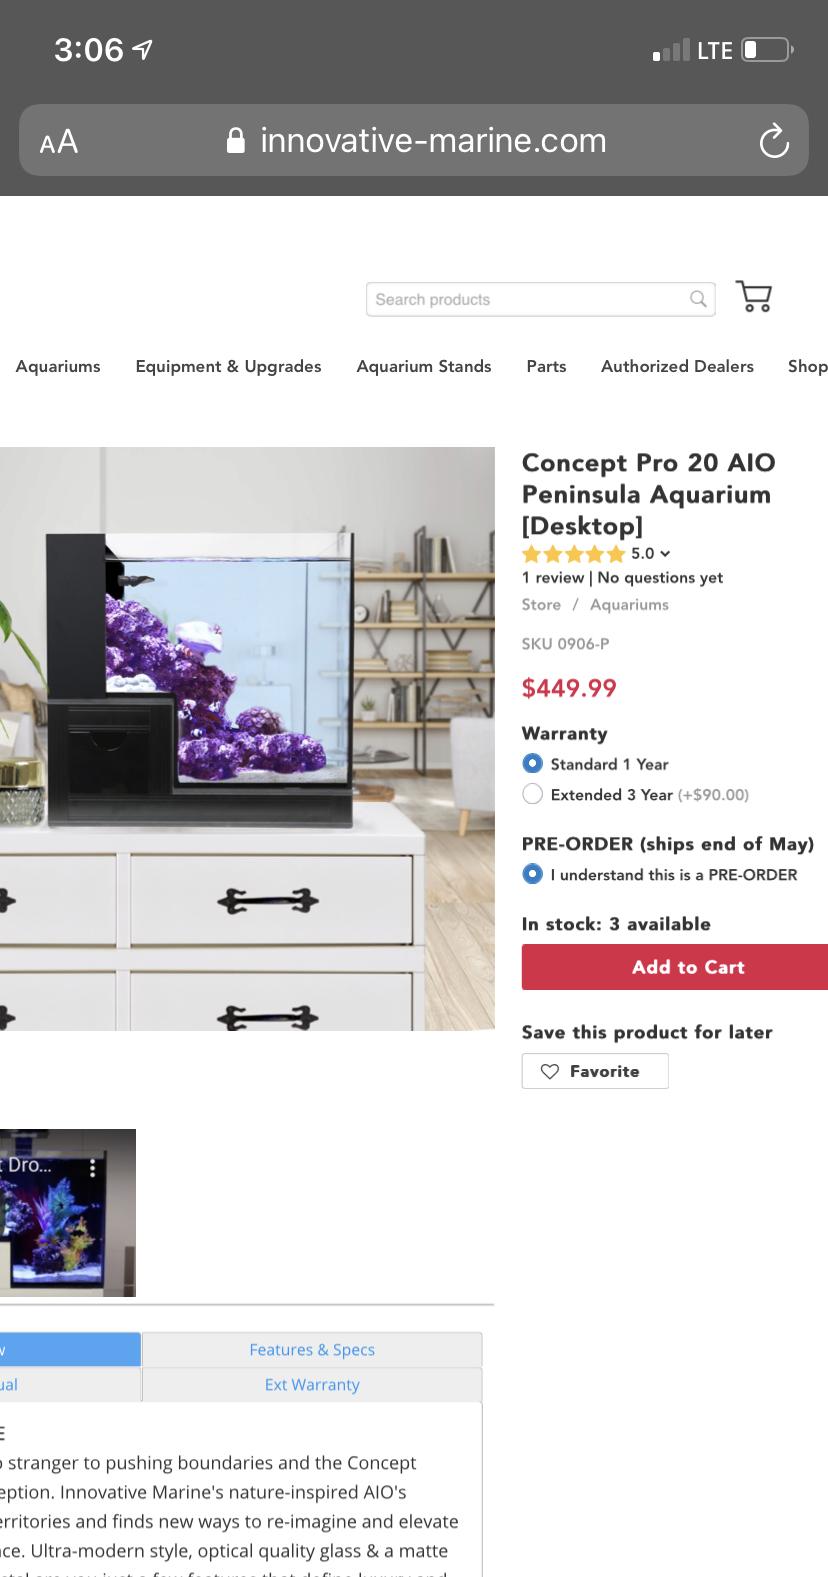Open Equipment & Upgrades menu
Screen dimensions: 828x1577
[228, 366]
